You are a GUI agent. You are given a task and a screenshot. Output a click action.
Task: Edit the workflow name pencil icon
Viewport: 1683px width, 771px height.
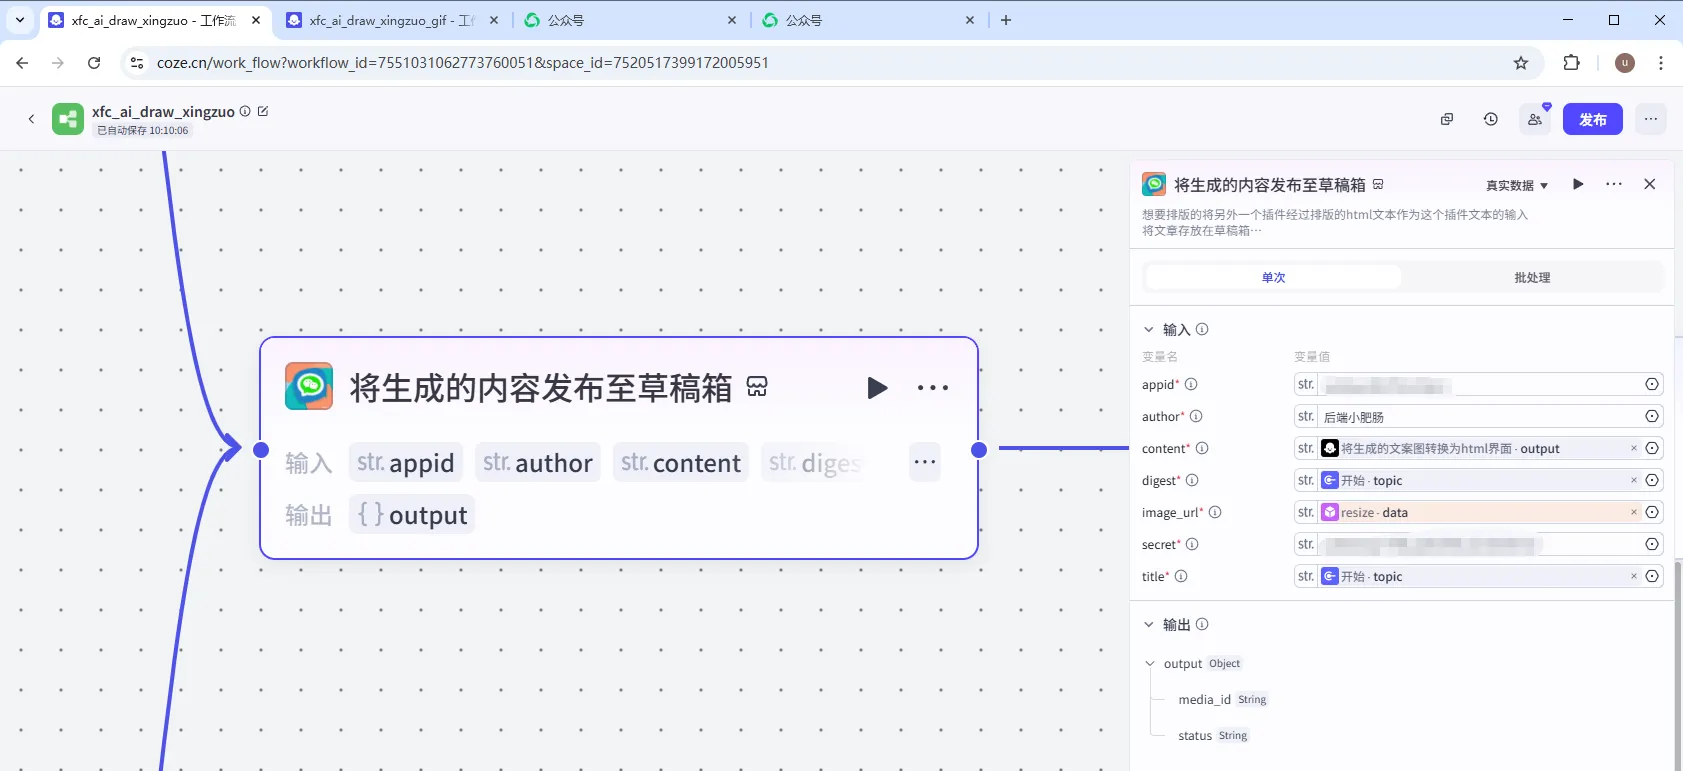coord(263,111)
